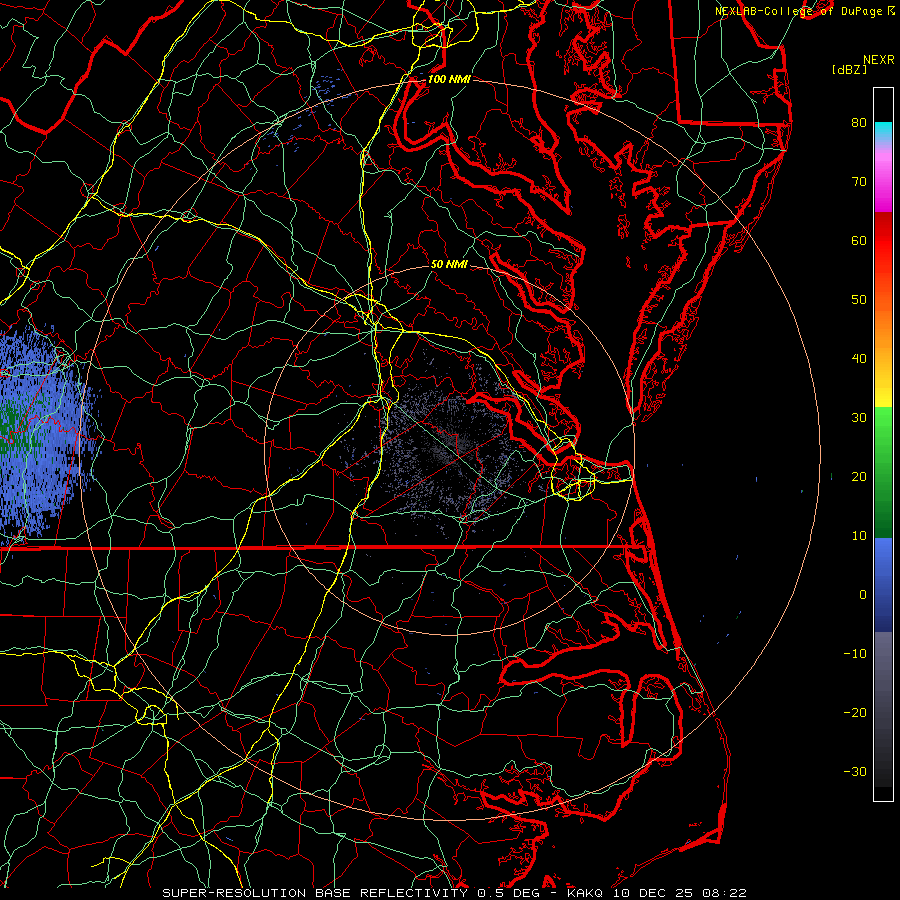Click the 30 dBZ scale label

point(859,418)
